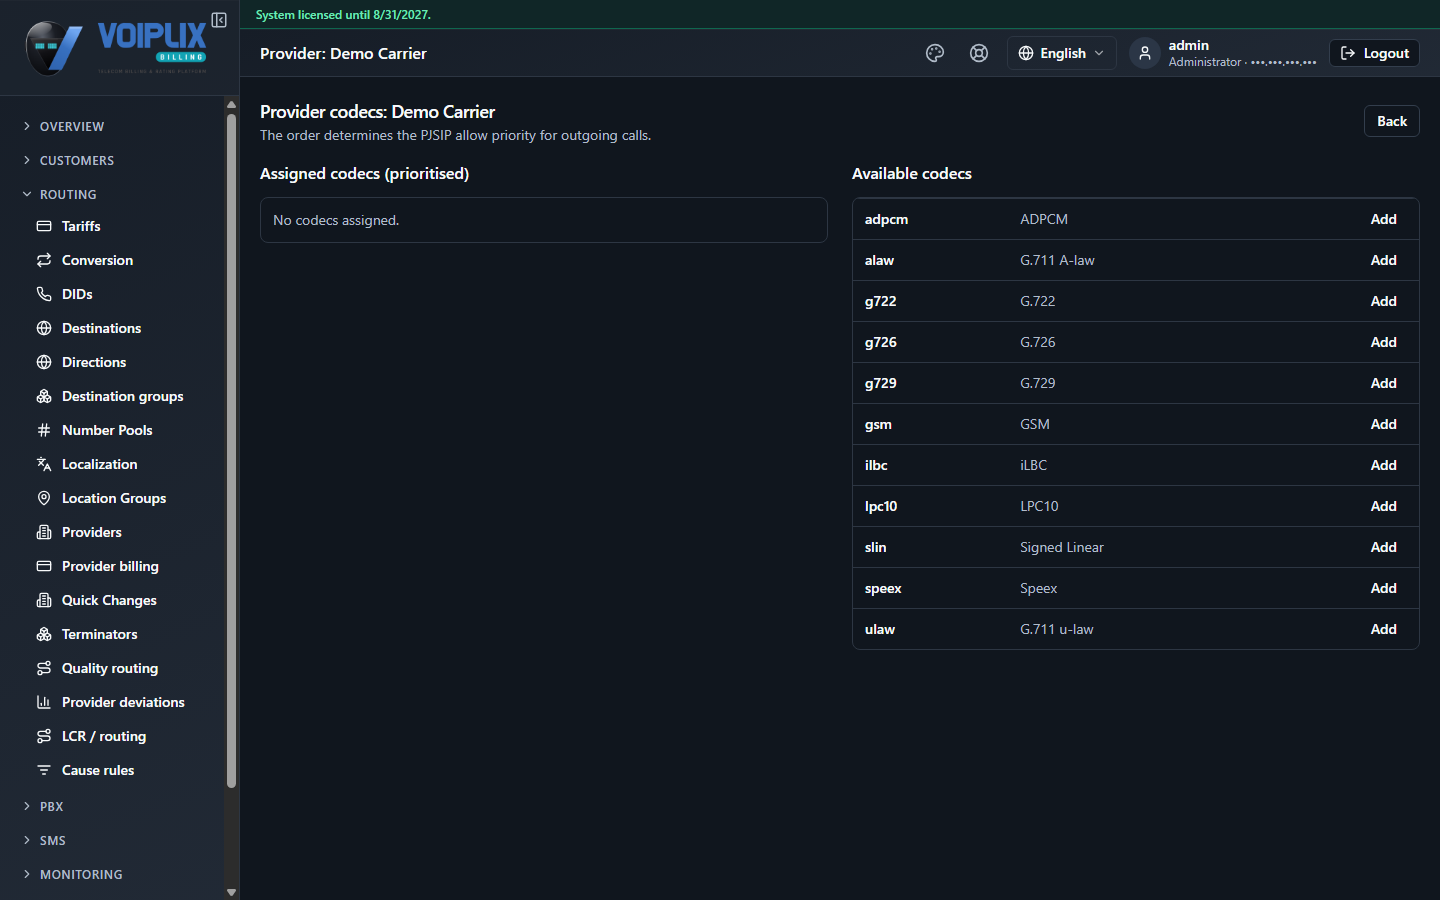Add the alaw G.711 A-law codec
Screen dimensions: 1440x900
click(1383, 260)
